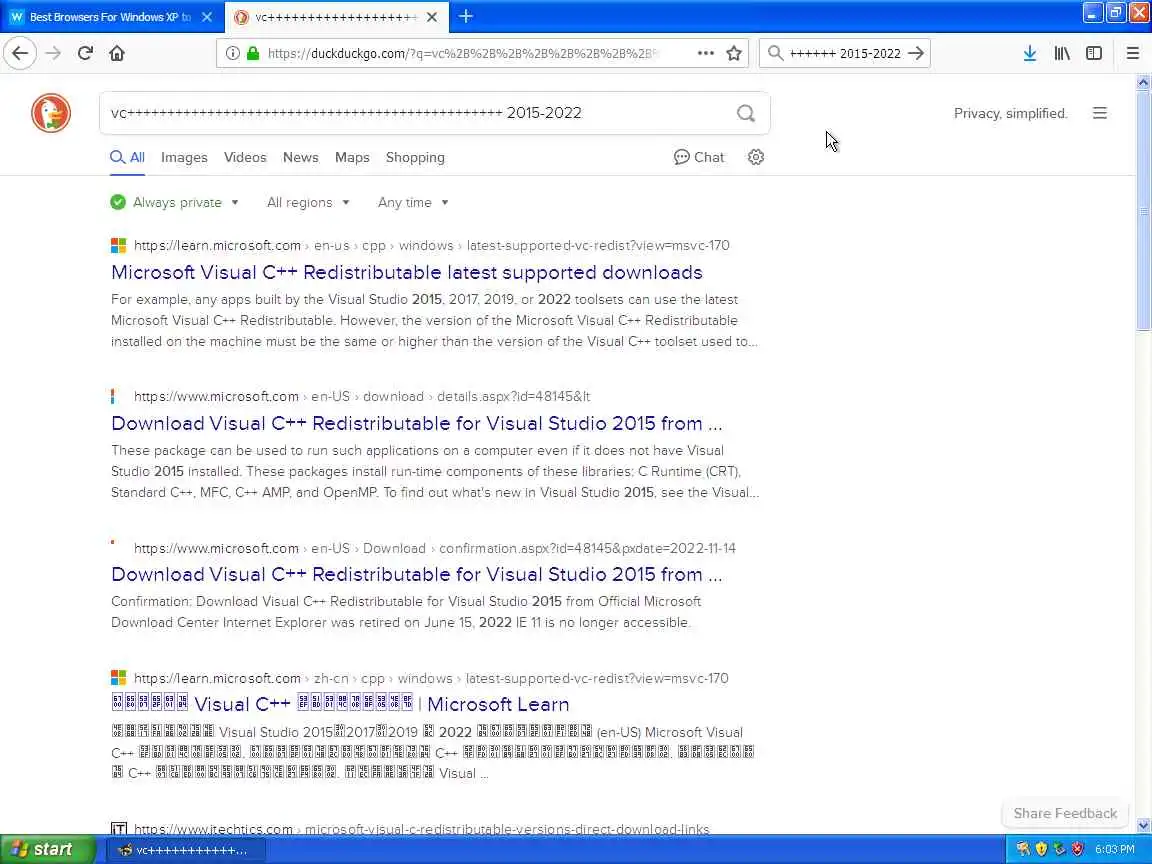Viewport: 1152px width, 864px height.
Task: Click the yellow security shield tray icon
Action: point(1041,849)
